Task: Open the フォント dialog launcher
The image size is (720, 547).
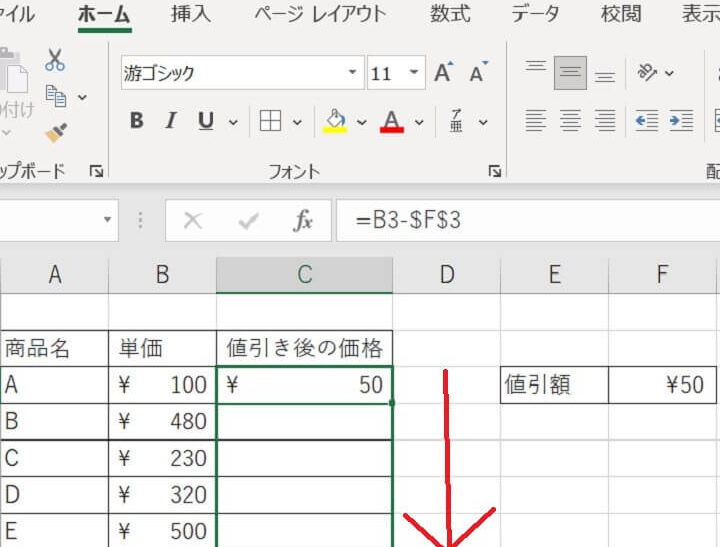Action: pos(494,172)
